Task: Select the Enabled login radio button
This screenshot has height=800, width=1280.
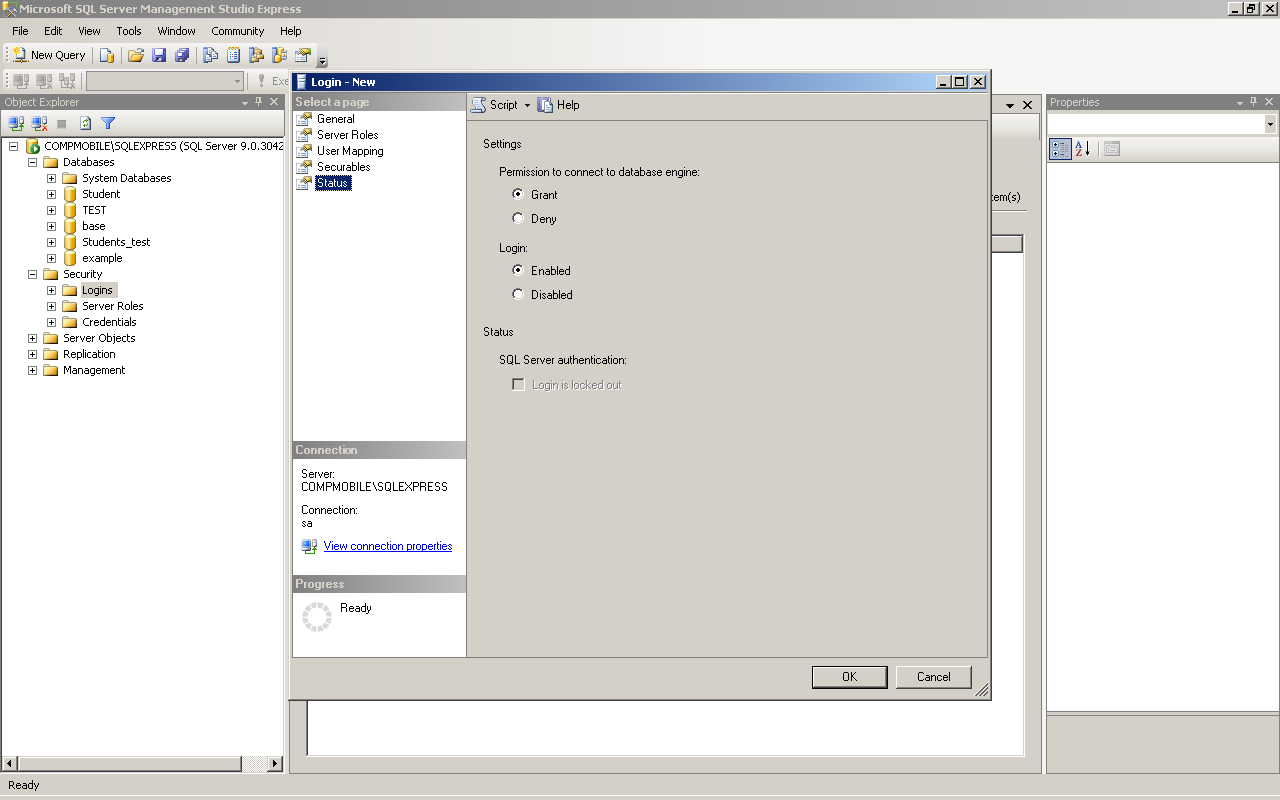Action: point(518,270)
